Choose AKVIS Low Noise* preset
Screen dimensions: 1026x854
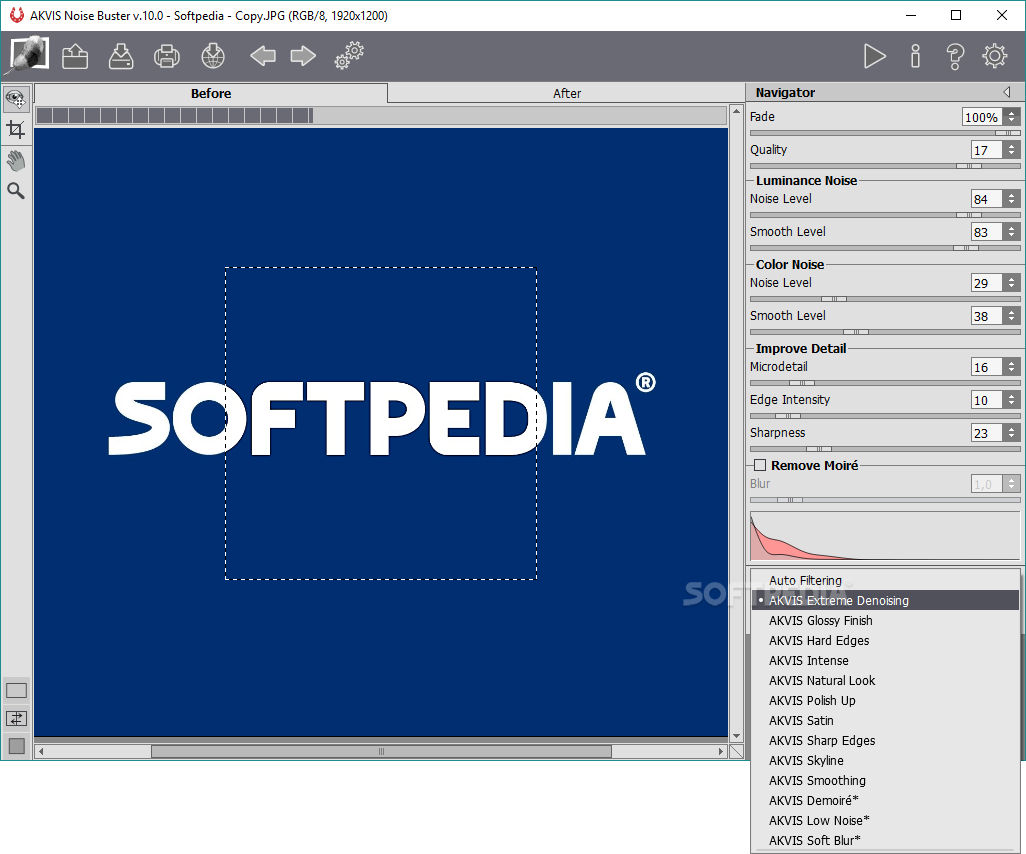(885, 821)
